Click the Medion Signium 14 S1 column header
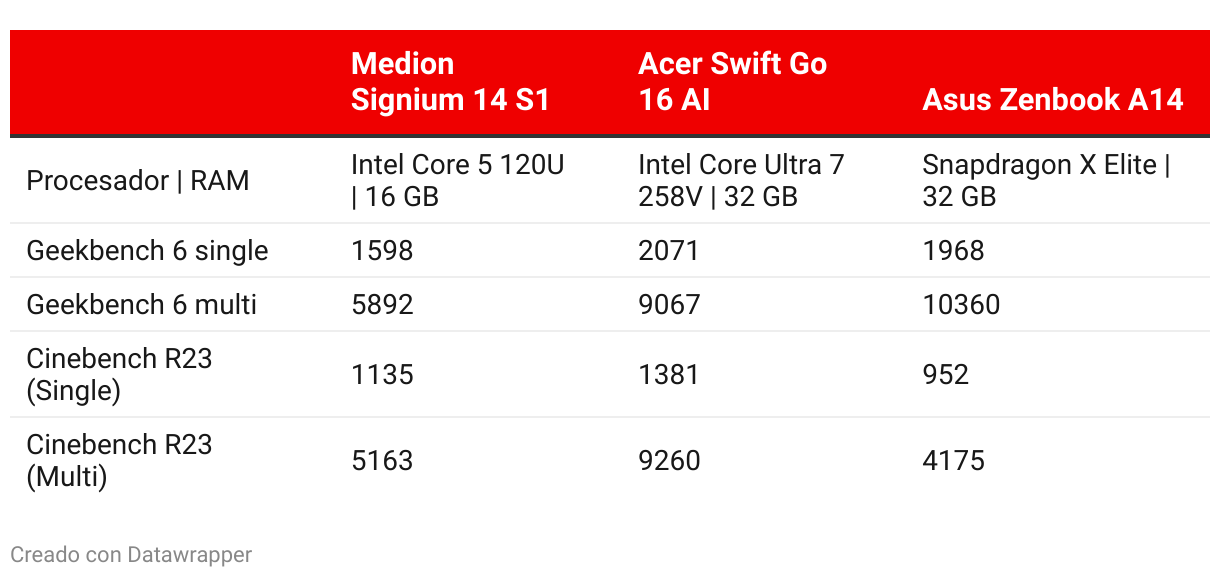This screenshot has width=1220, height=578. (450, 82)
